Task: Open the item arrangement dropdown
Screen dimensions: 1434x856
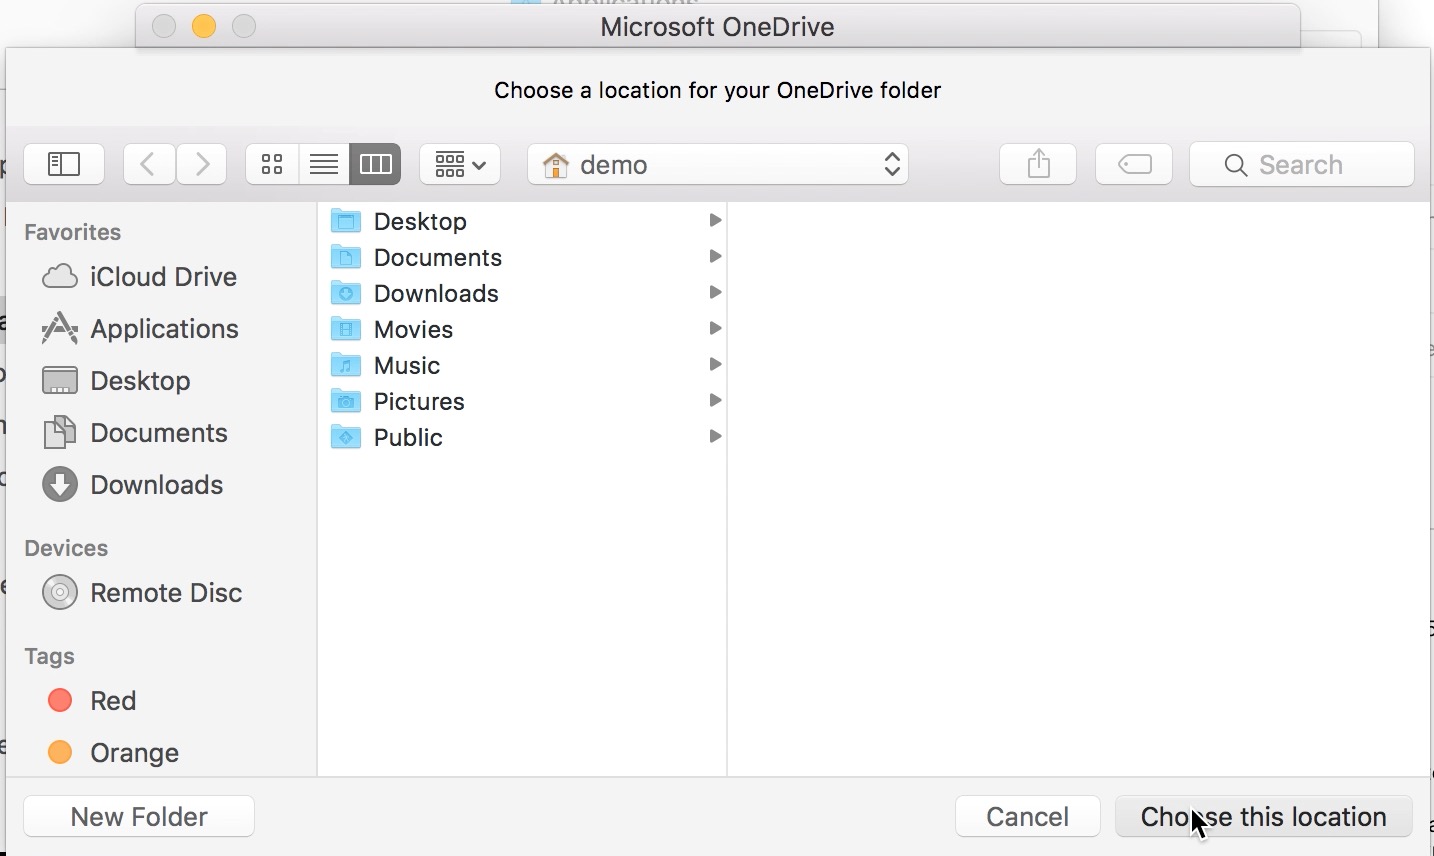Action: click(460, 164)
